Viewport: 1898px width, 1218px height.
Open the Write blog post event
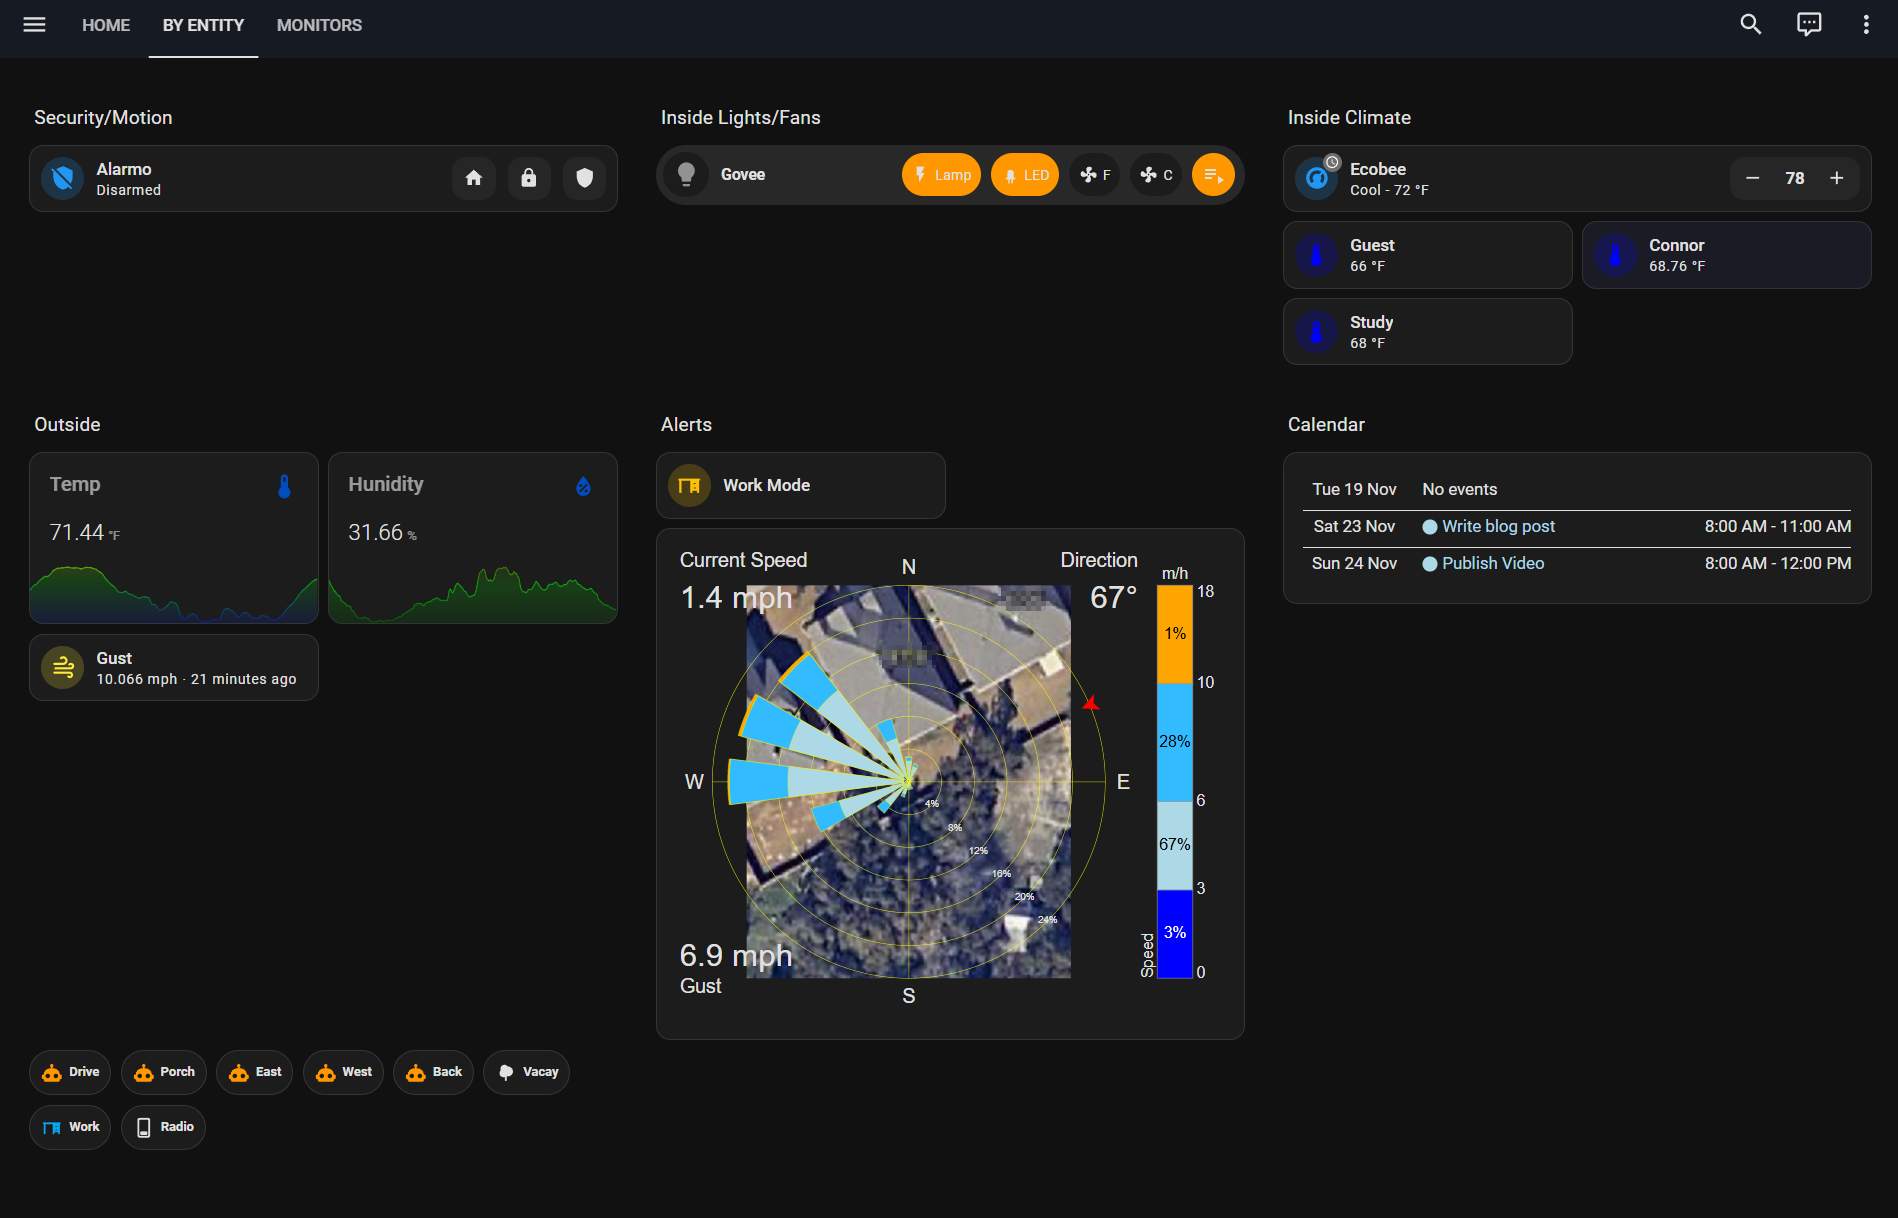1497,526
